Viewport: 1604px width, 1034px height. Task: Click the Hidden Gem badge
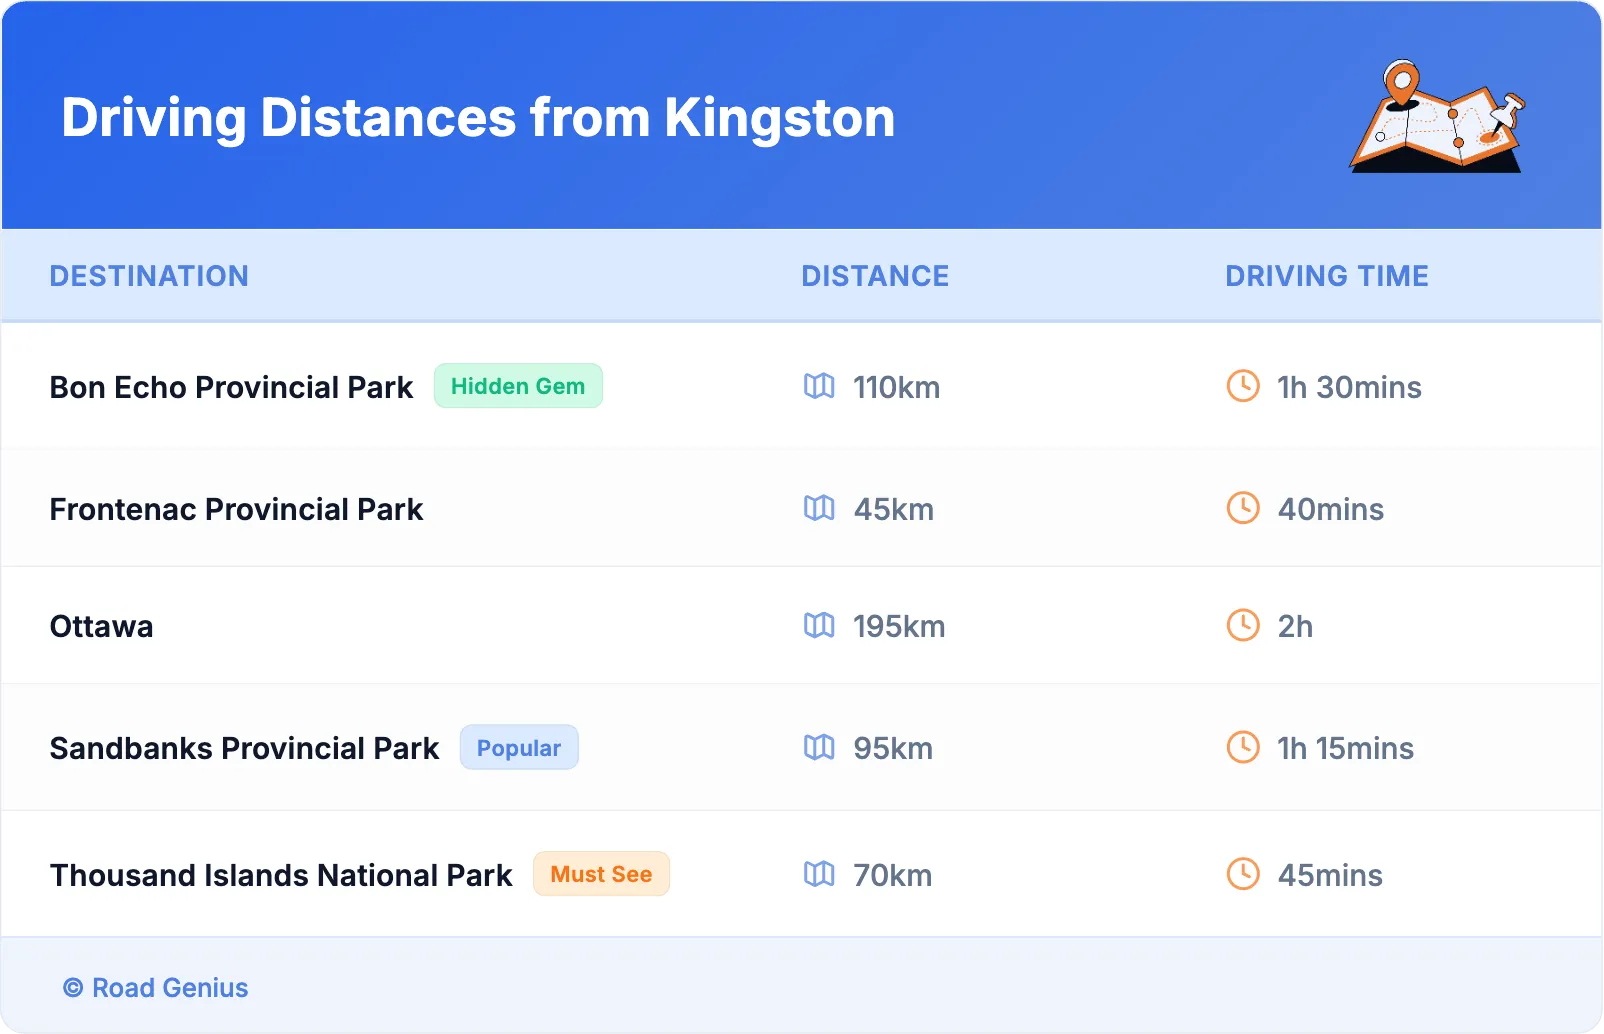click(518, 386)
